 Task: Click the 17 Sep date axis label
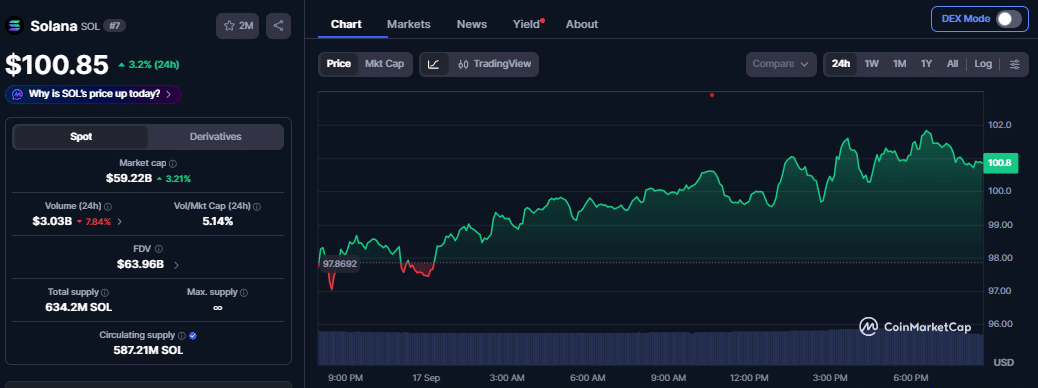tap(426, 377)
